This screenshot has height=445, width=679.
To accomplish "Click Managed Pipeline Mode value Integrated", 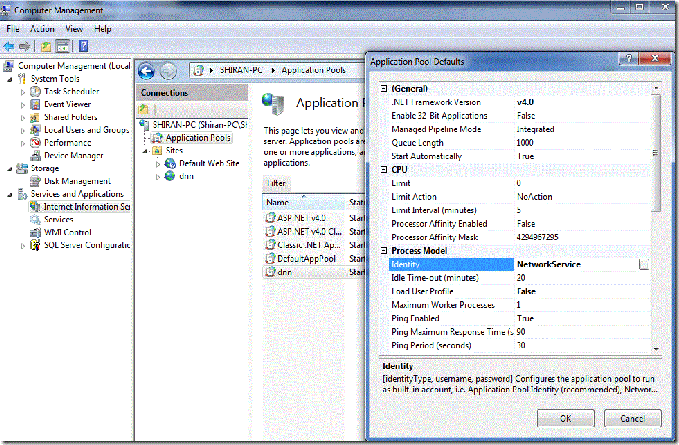I will pyautogui.click(x=535, y=129).
